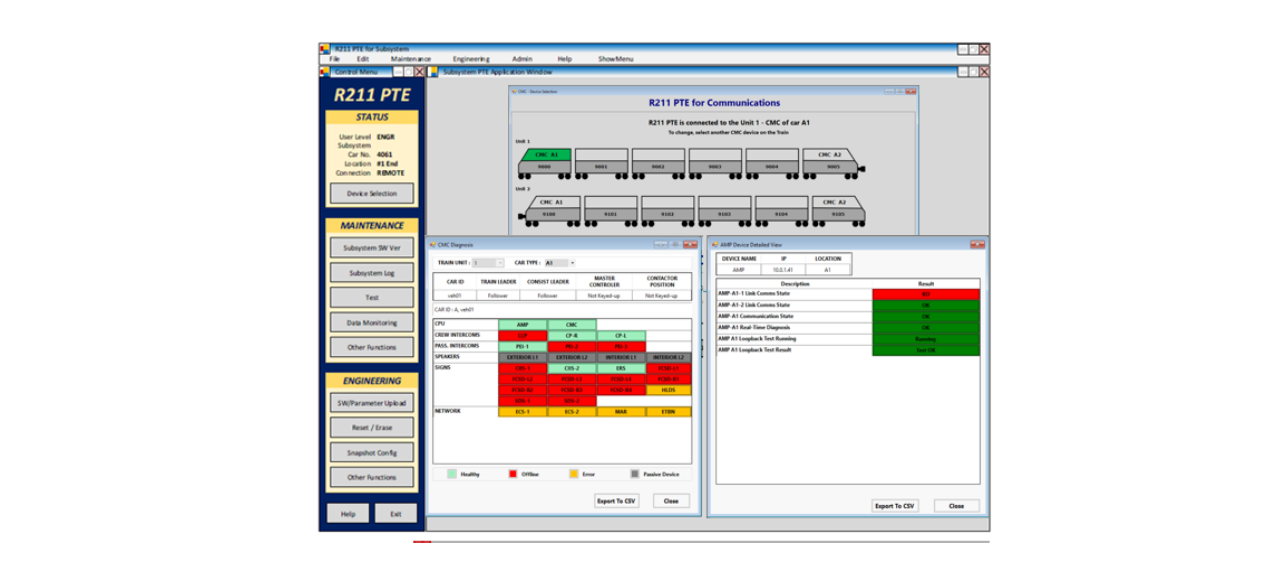The height and width of the screenshot is (588, 1284).
Task: Click the CP-R crew intercom cell
Action: pos(571,335)
